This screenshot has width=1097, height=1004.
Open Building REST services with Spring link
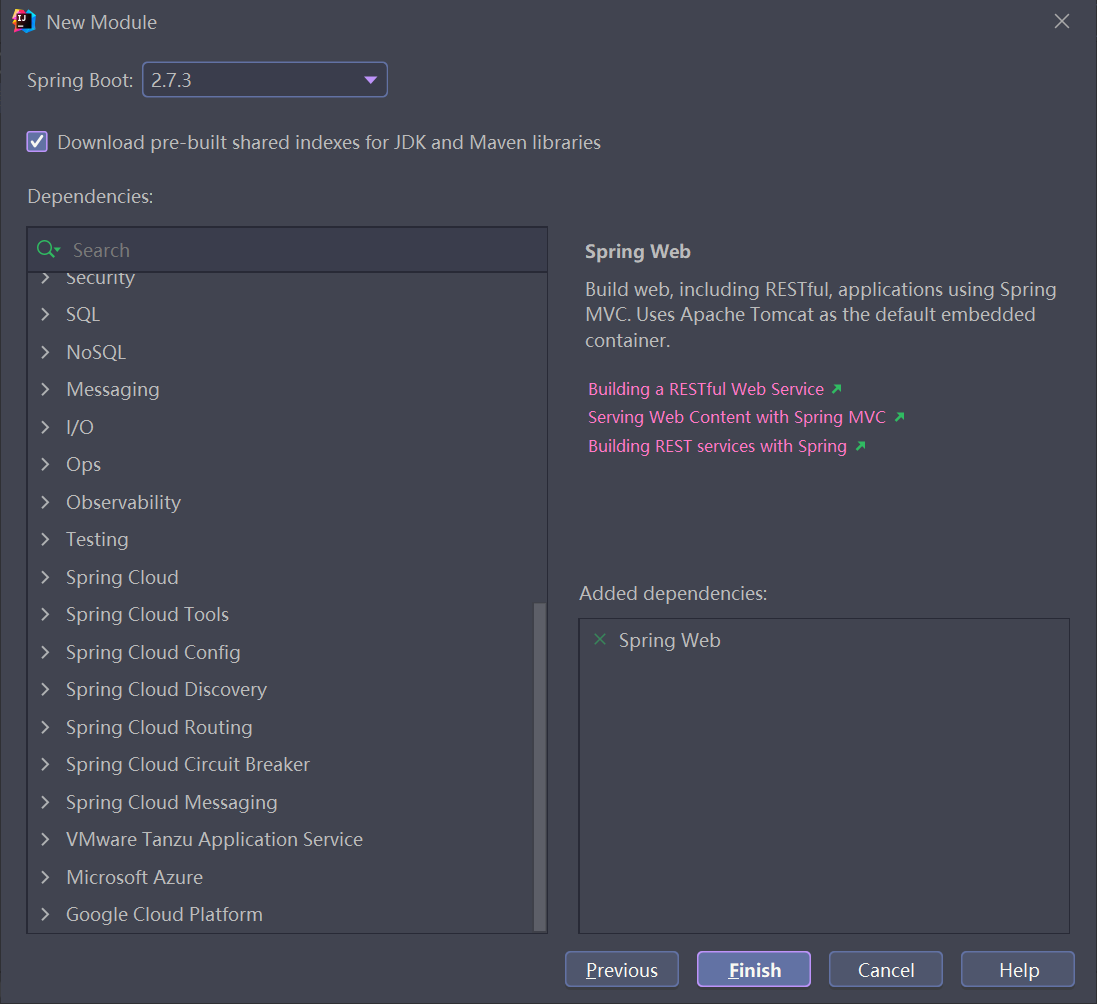[x=717, y=446]
